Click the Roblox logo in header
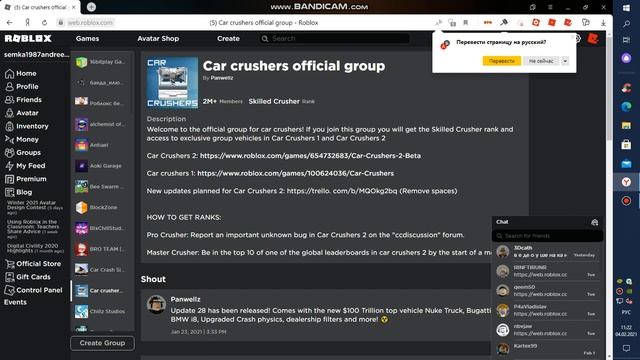 click(28, 38)
